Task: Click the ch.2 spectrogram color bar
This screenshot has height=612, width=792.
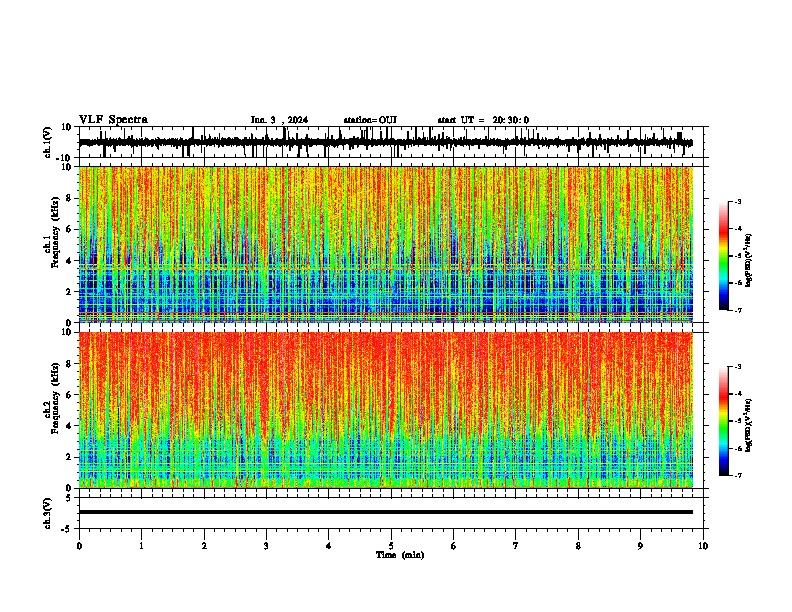Action: tap(724, 421)
